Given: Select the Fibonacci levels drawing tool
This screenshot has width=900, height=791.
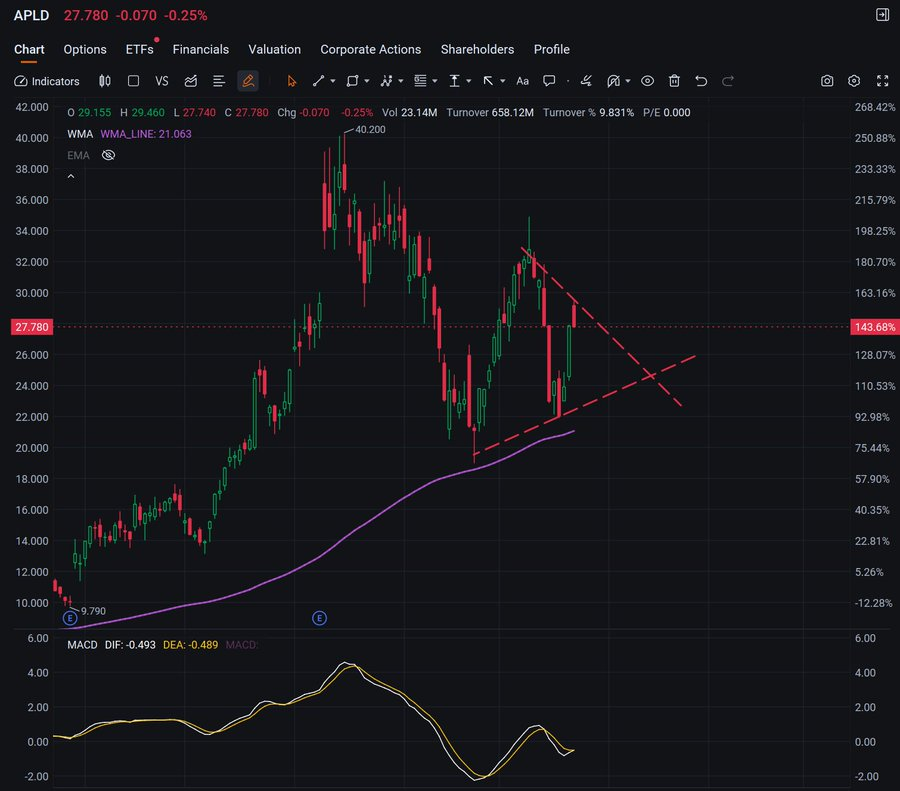Looking at the screenshot, I should (x=420, y=81).
